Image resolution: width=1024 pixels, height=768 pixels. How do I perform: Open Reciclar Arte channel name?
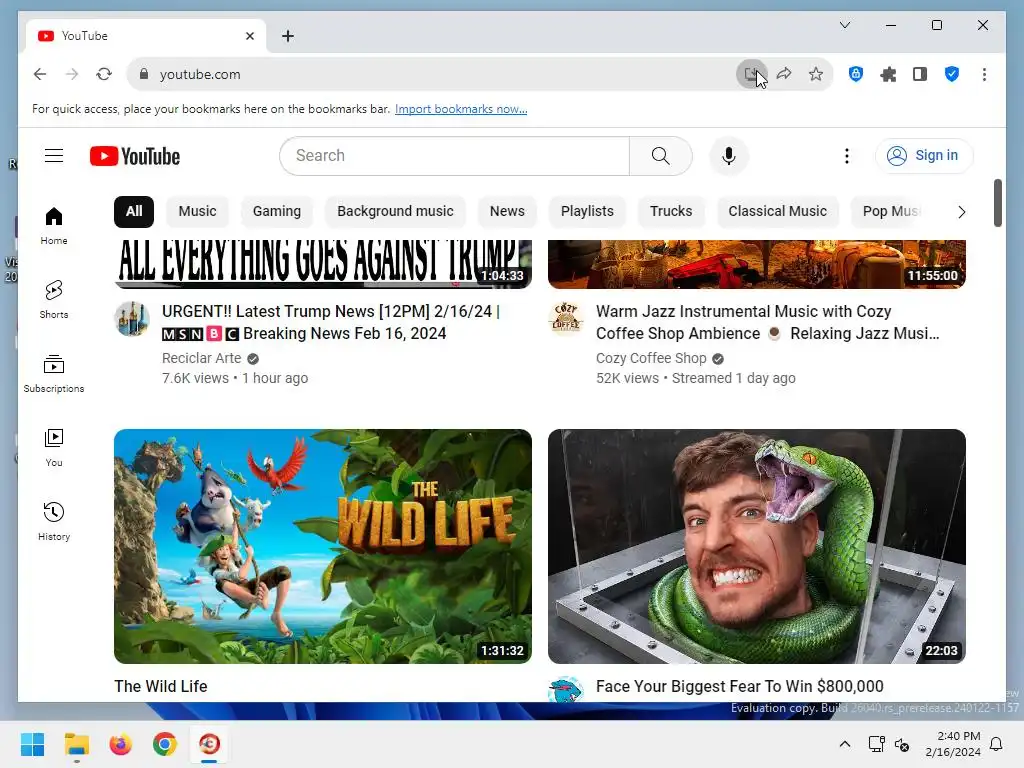[x=201, y=359]
